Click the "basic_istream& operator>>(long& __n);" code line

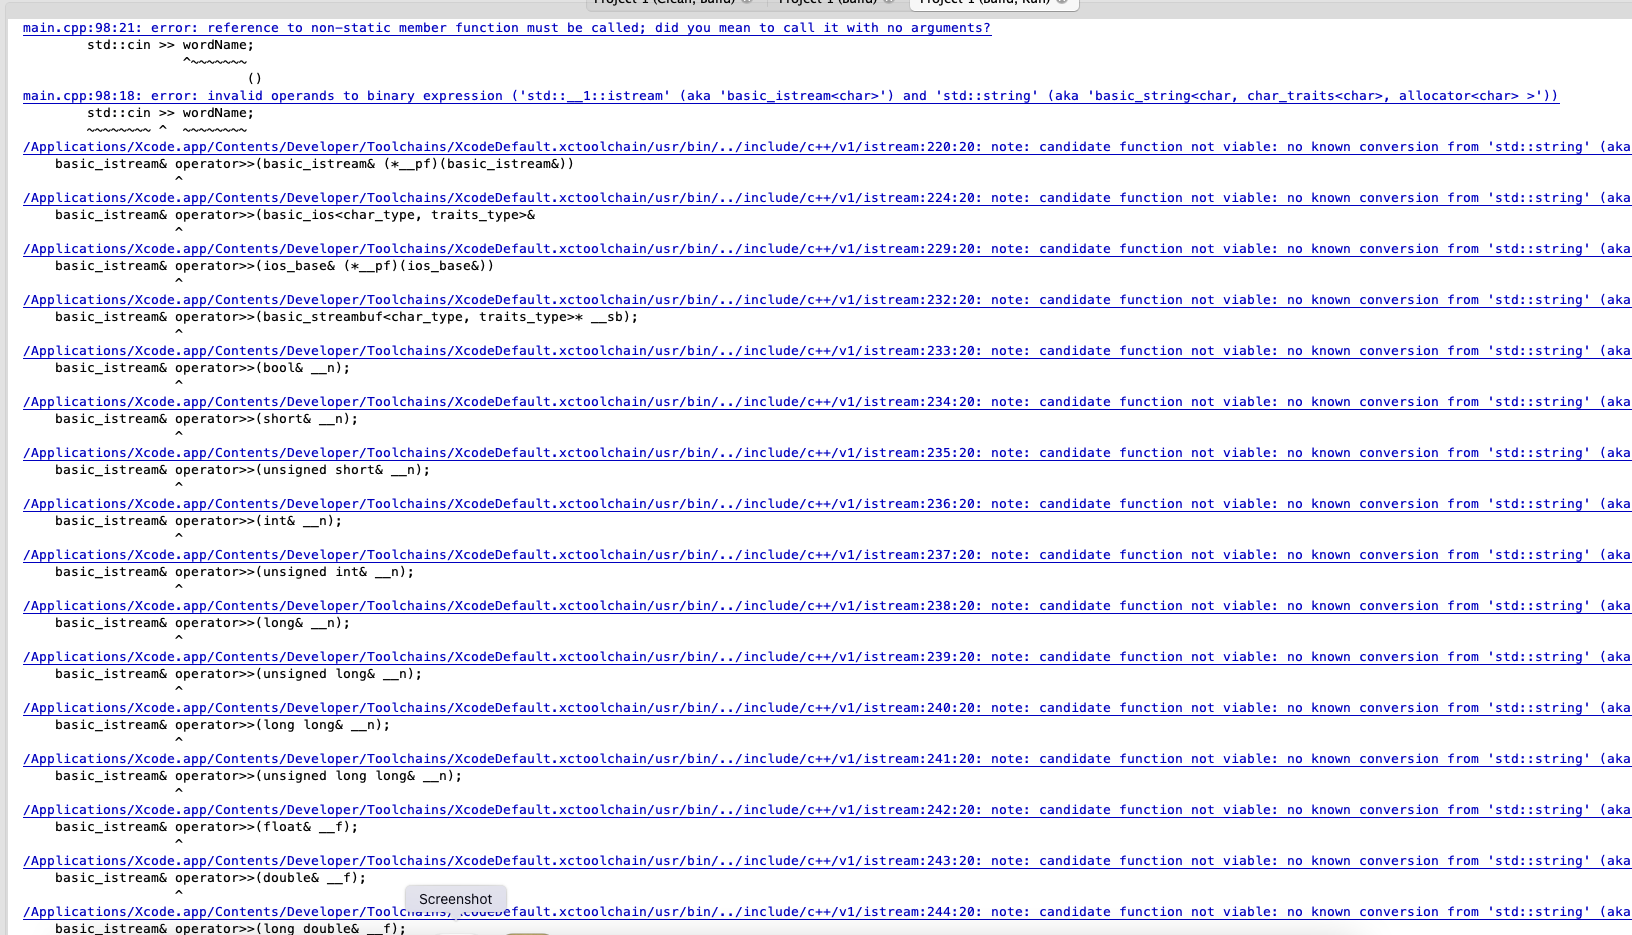203,623
